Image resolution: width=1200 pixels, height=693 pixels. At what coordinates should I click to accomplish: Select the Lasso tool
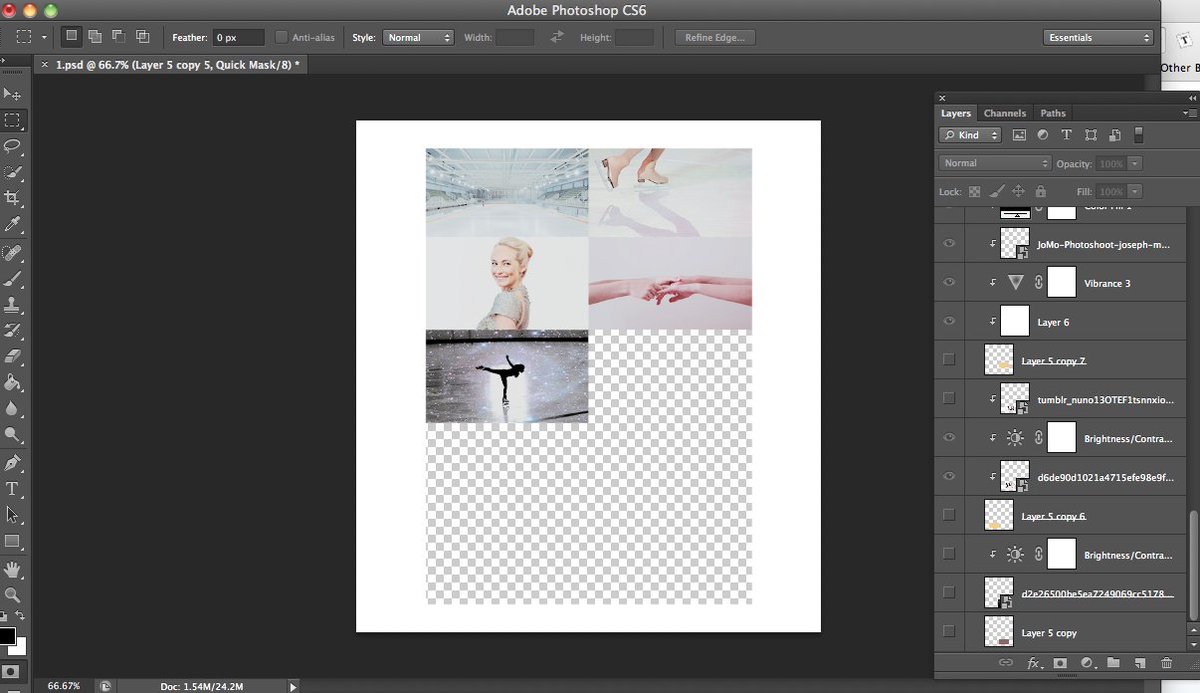(x=13, y=146)
